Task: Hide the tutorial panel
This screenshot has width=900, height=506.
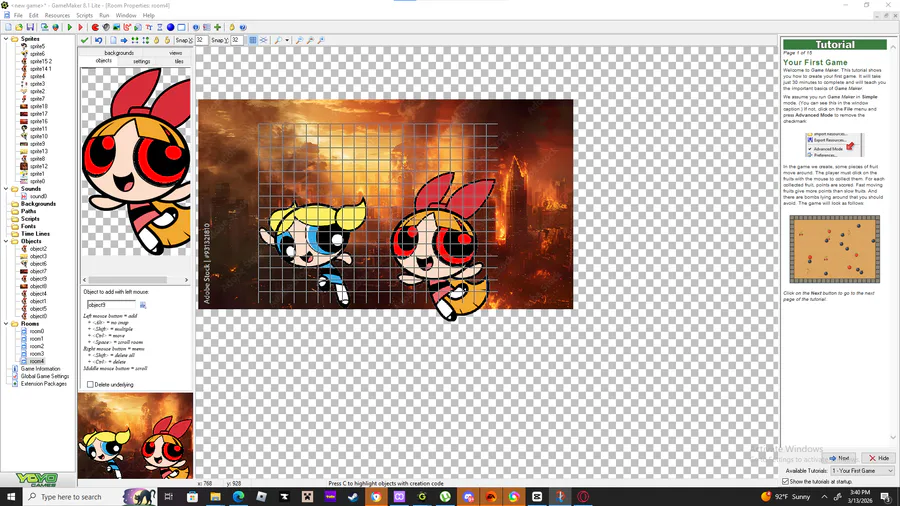Action: [879, 458]
